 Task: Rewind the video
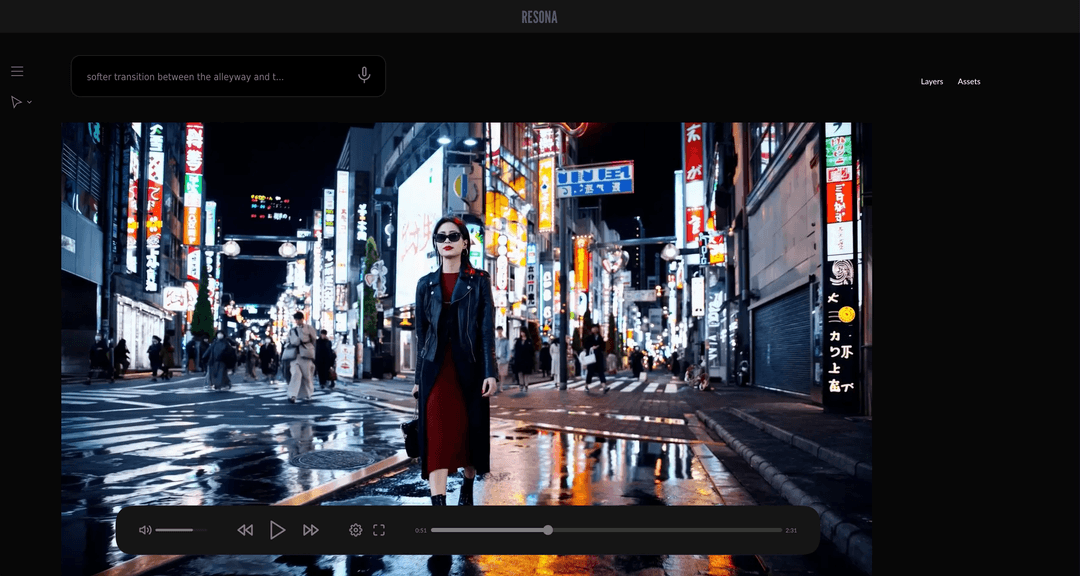coord(245,530)
